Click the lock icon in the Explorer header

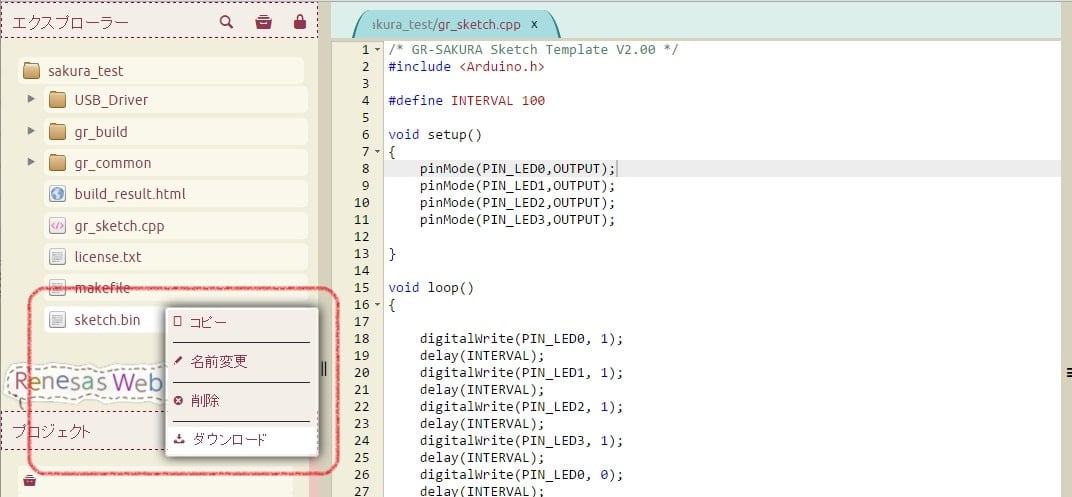(x=300, y=21)
